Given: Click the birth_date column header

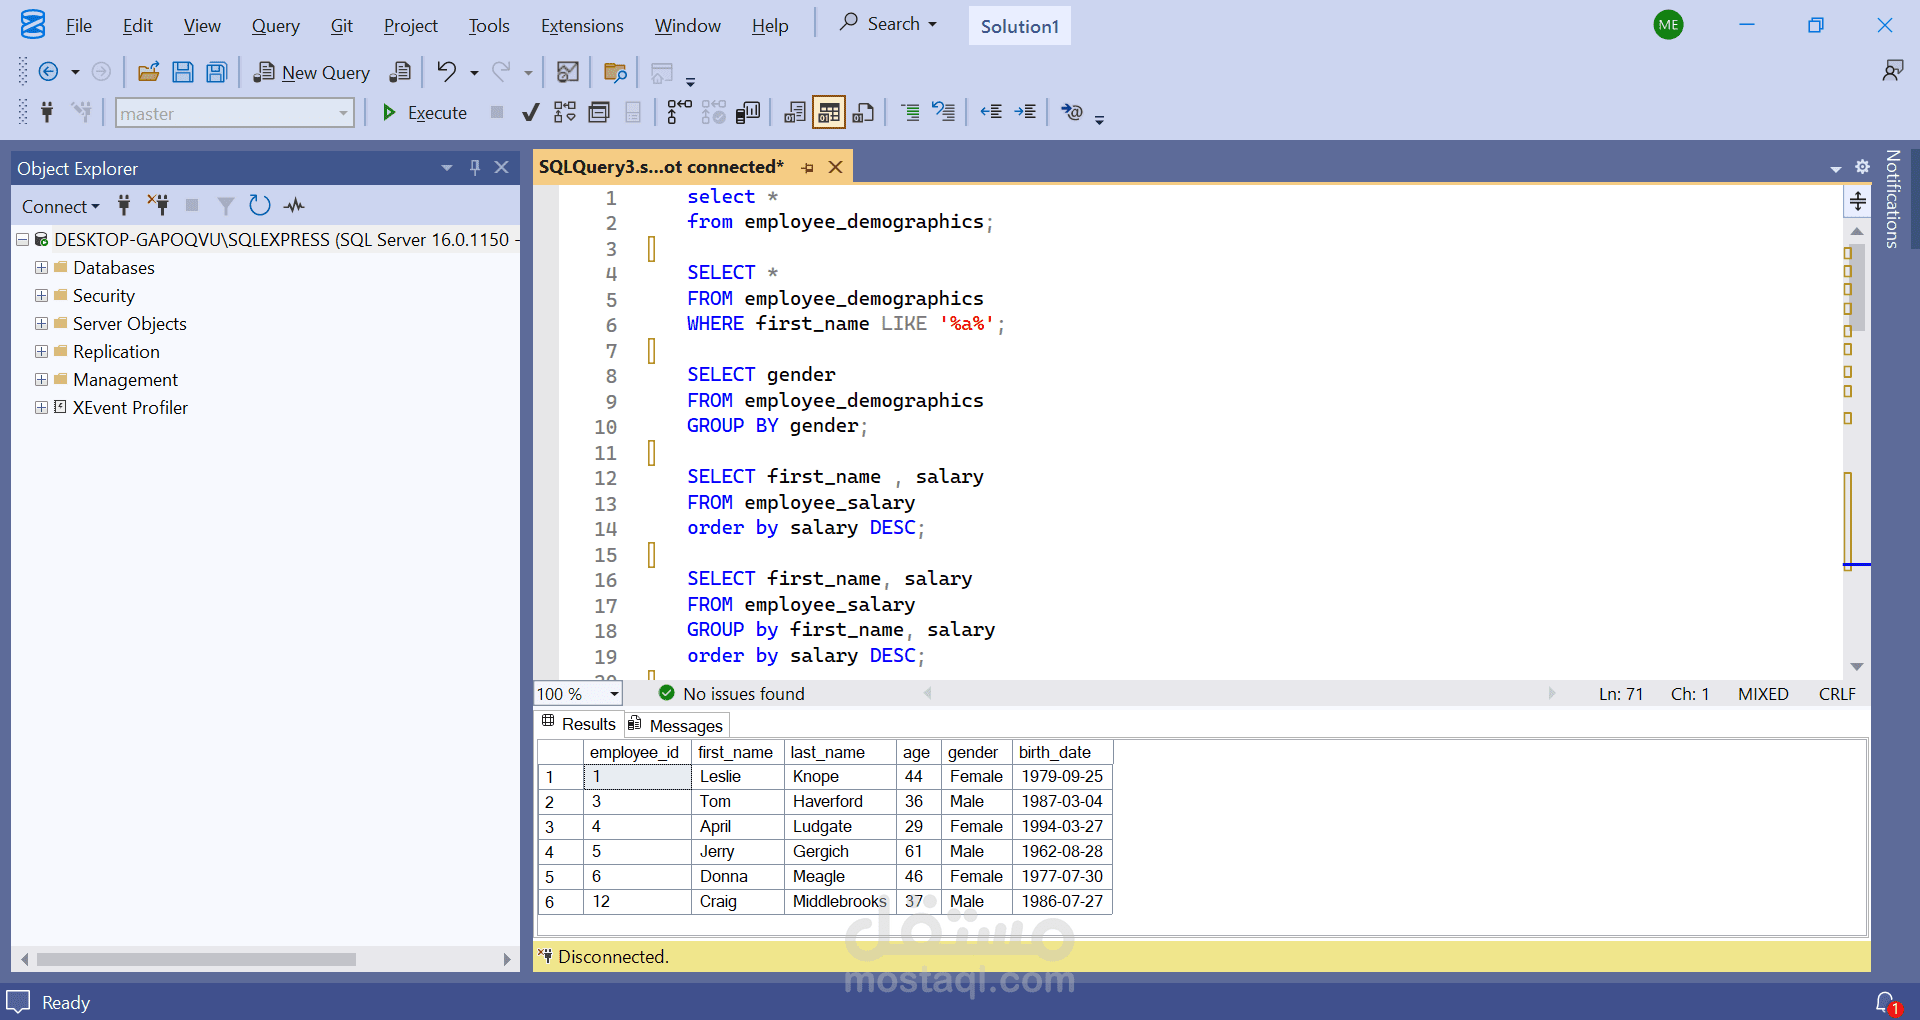Looking at the screenshot, I should click(x=1062, y=752).
